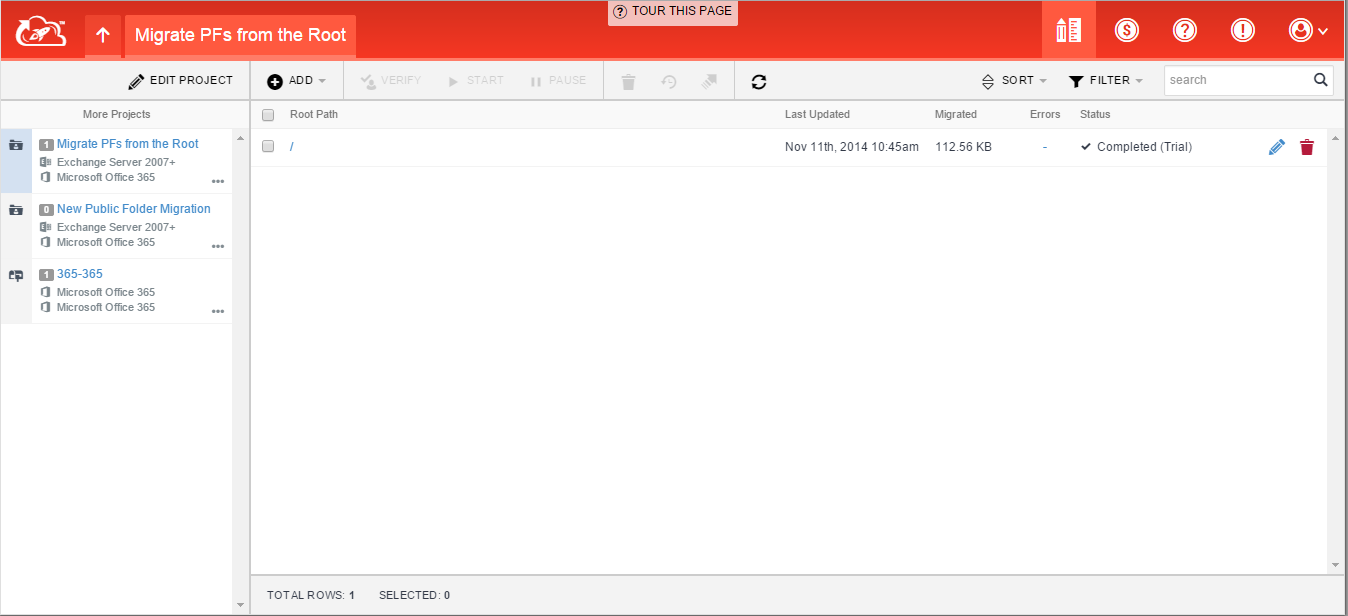The height and width of the screenshot is (616, 1348).
Task: Click the Status column header
Action: tap(1095, 115)
